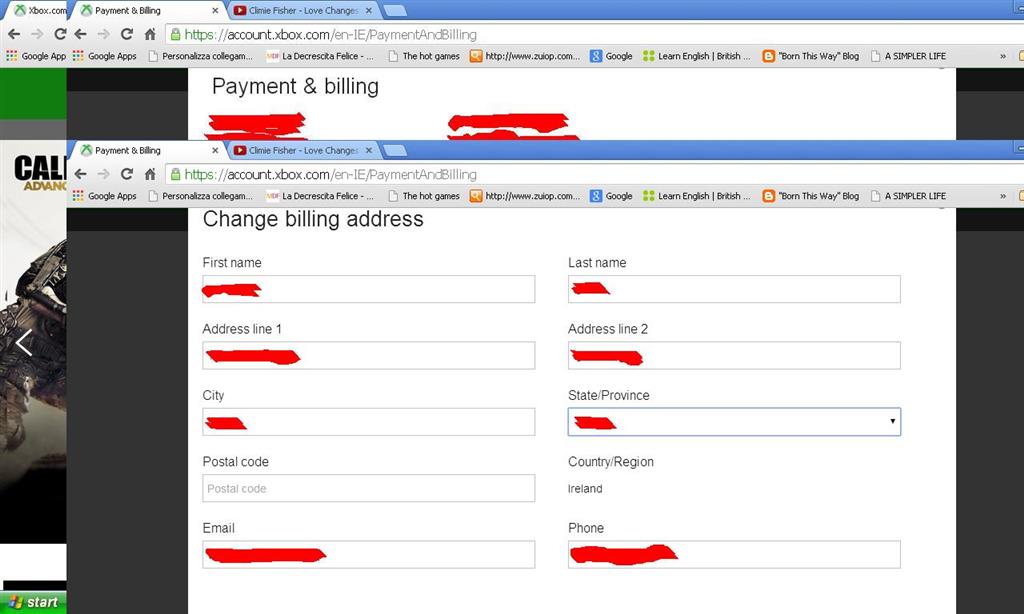The height and width of the screenshot is (614, 1024).
Task: Open zuiop.com bookmark in back window
Action: pyautogui.click(x=525, y=56)
